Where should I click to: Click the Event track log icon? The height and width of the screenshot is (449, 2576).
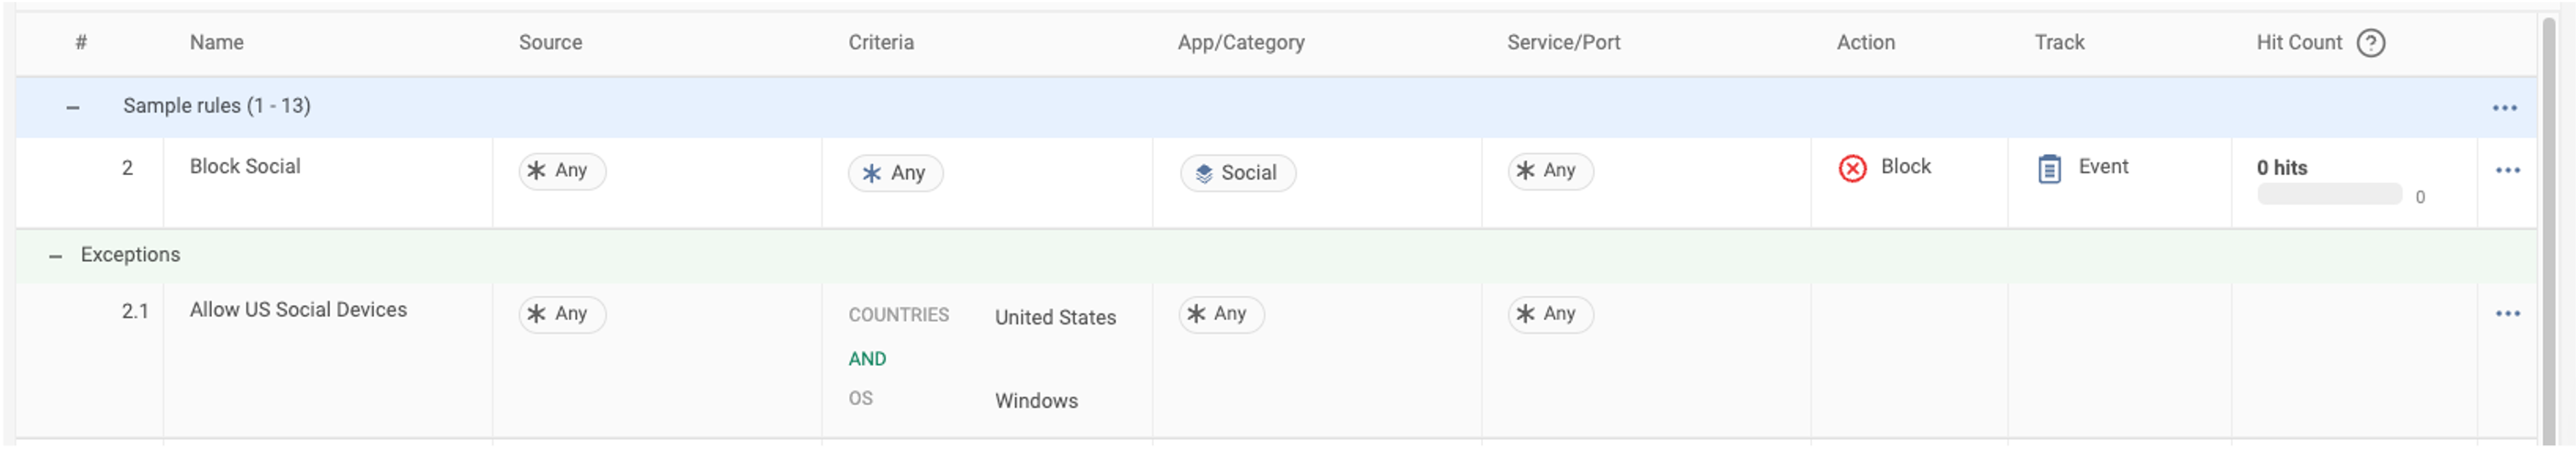[x=2049, y=169]
